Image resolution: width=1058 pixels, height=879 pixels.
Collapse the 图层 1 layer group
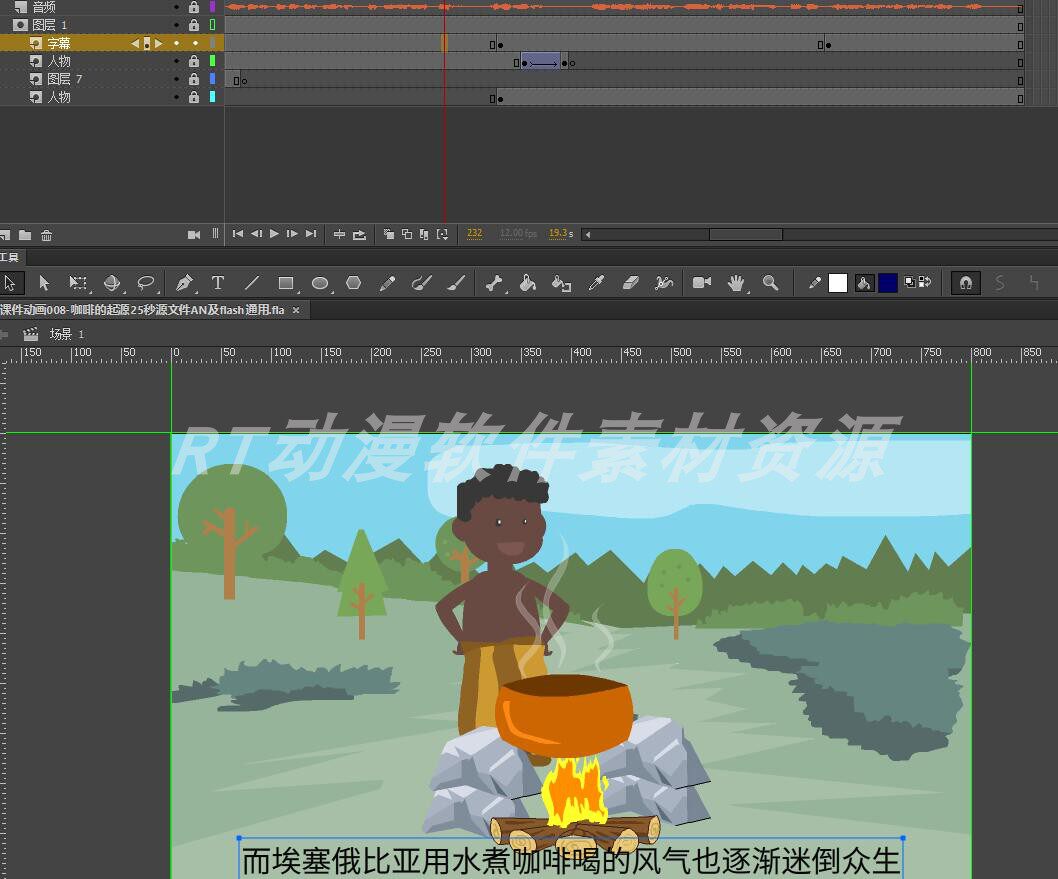20,25
